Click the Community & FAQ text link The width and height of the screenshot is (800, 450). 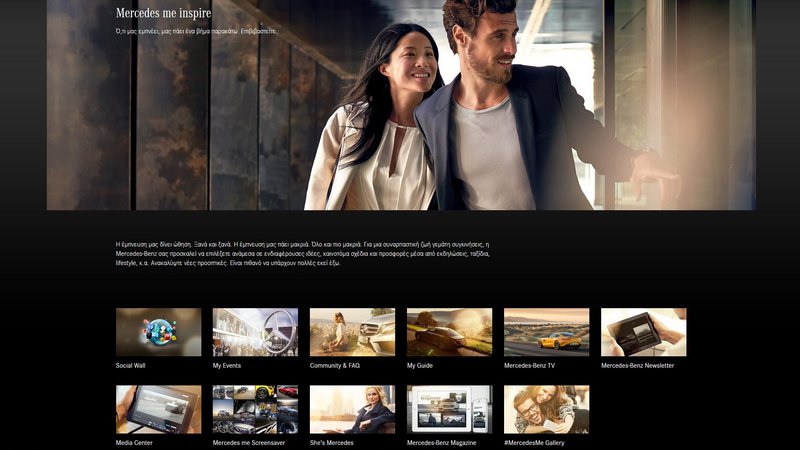pyautogui.click(x=335, y=366)
